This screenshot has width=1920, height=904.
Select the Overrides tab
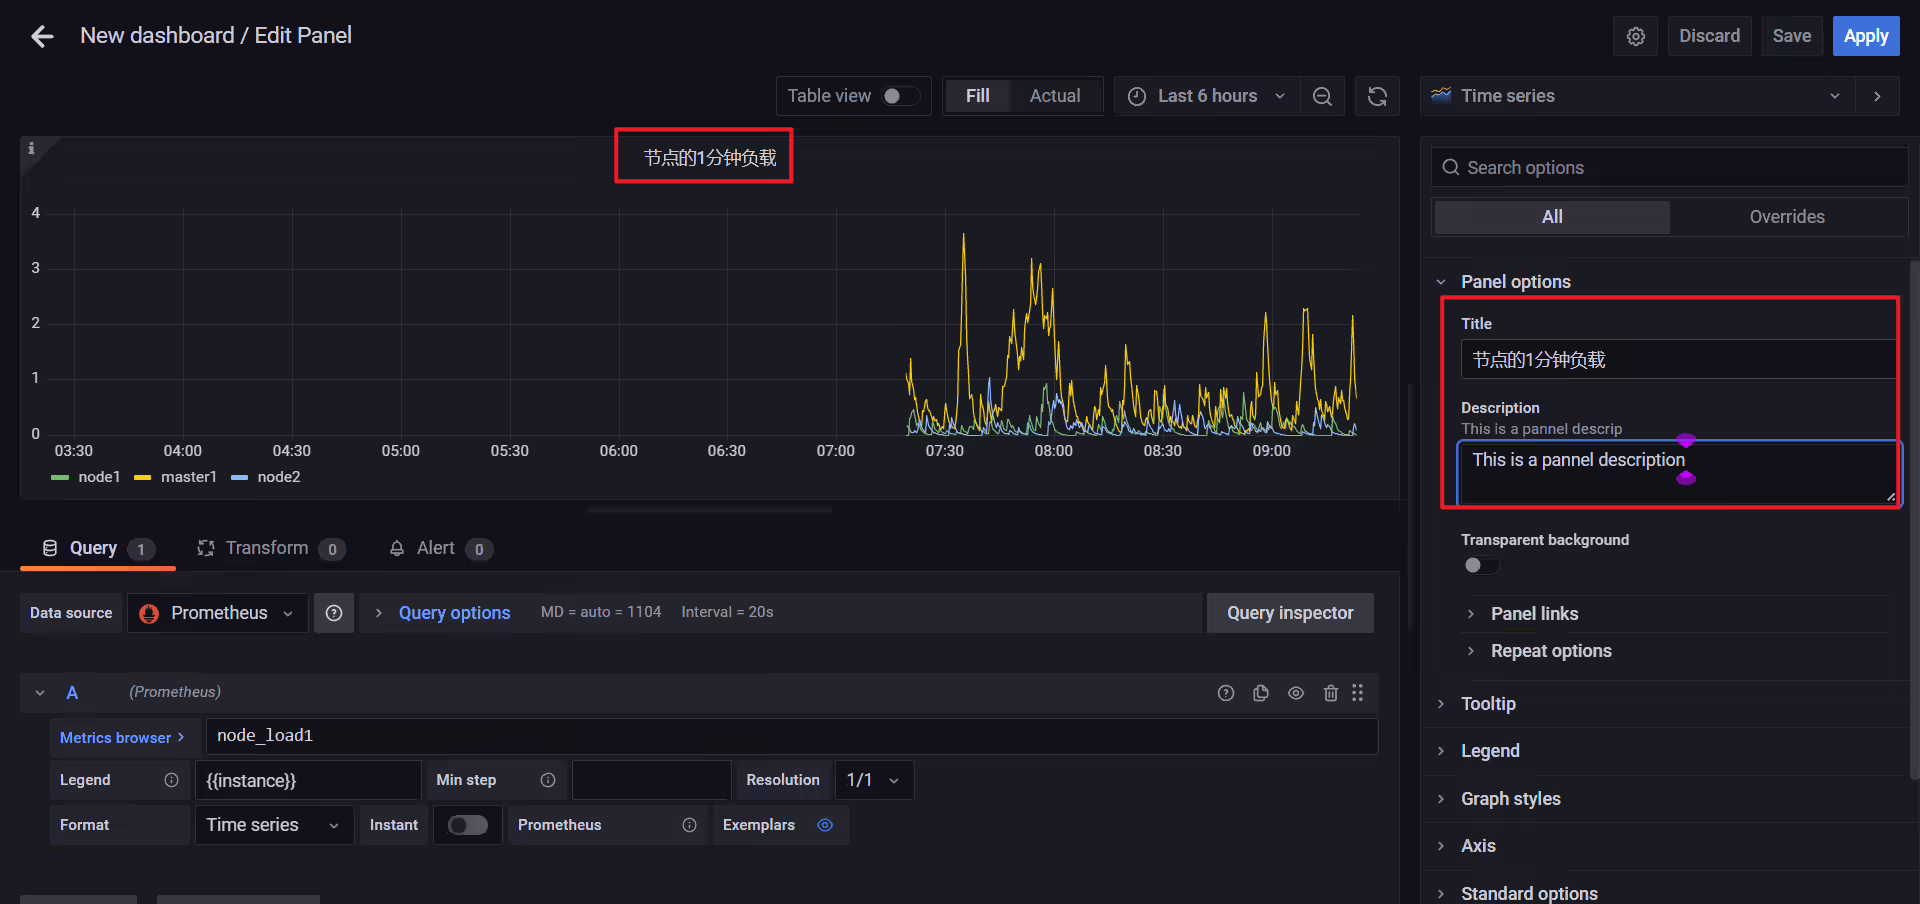1787,217
